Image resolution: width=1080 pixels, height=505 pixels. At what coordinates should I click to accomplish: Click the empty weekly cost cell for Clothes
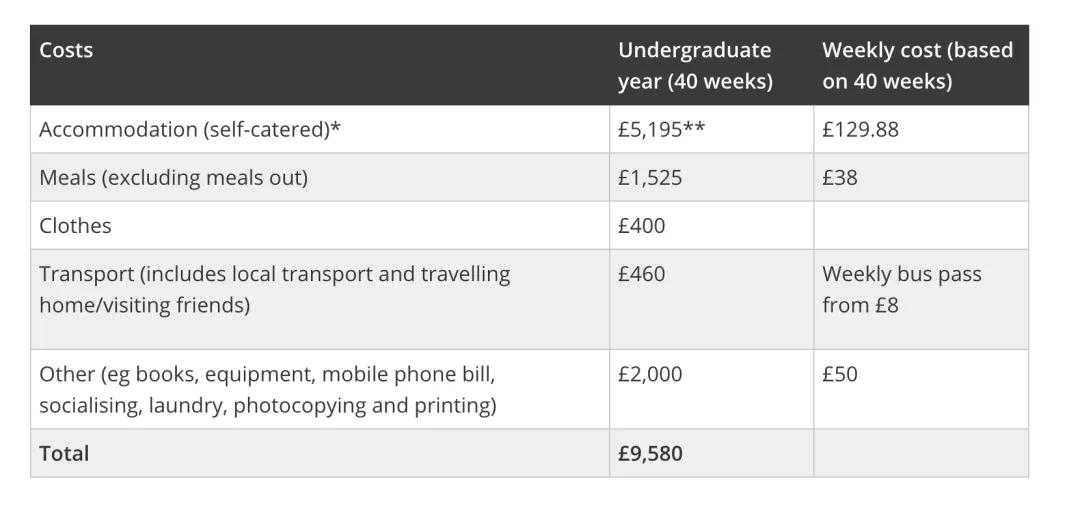point(920,225)
